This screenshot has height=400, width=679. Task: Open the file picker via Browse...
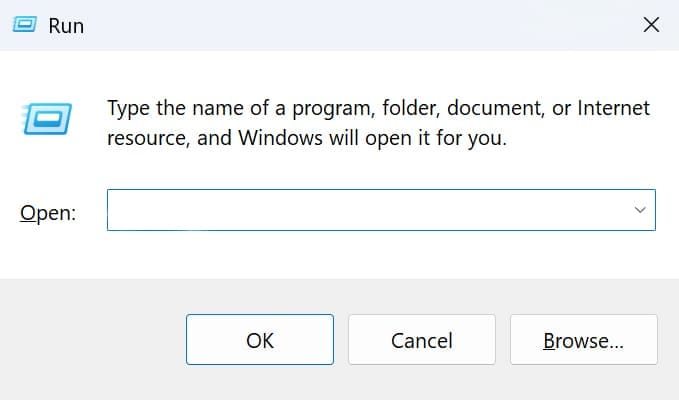[583, 340]
